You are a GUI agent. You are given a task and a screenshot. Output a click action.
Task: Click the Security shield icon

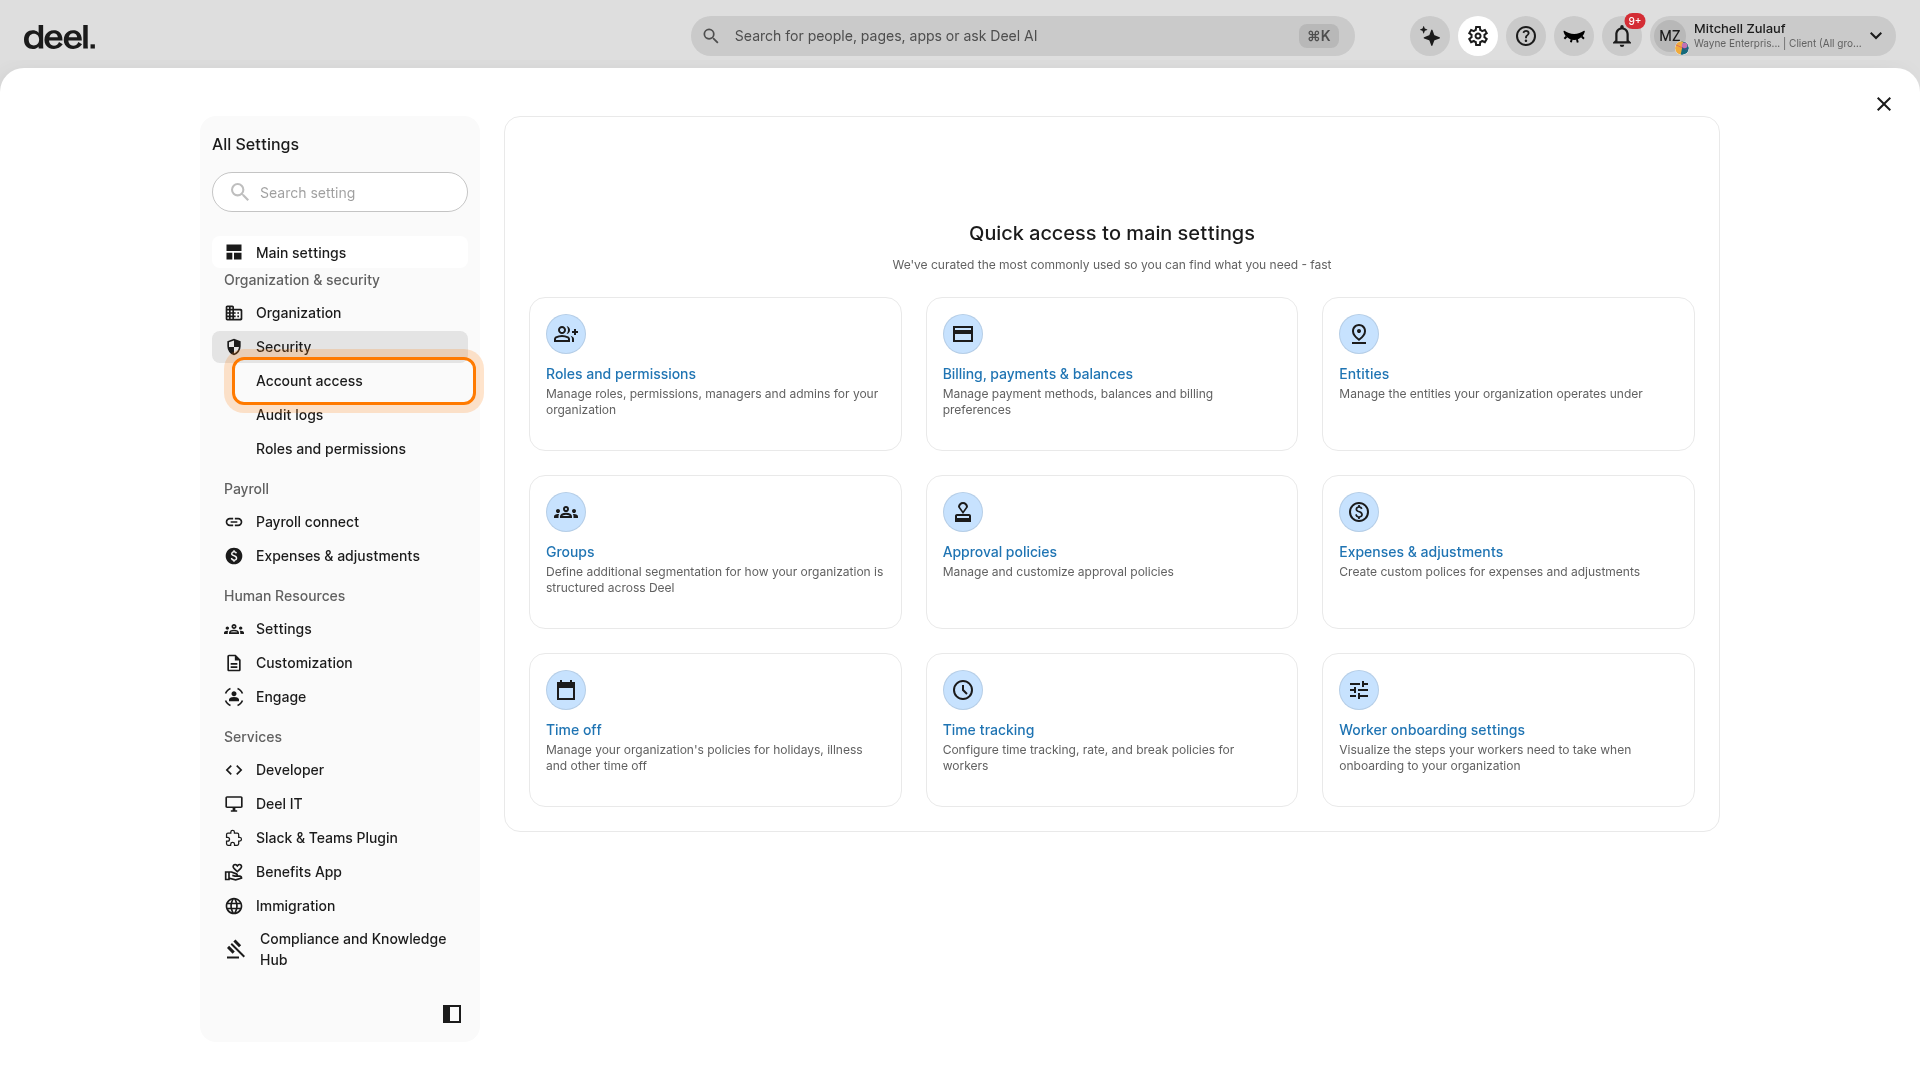click(x=234, y=347)
